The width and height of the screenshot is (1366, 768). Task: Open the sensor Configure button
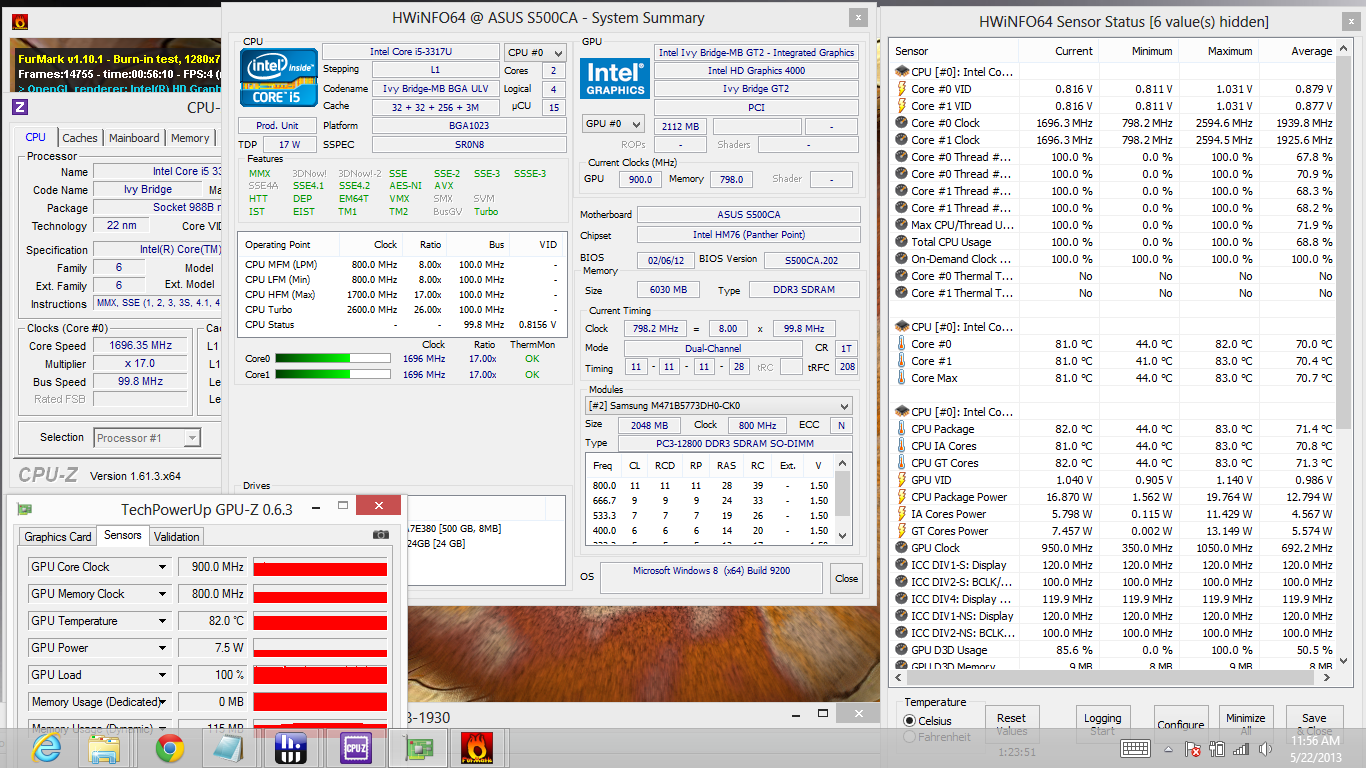click(x=1180, y=724)
